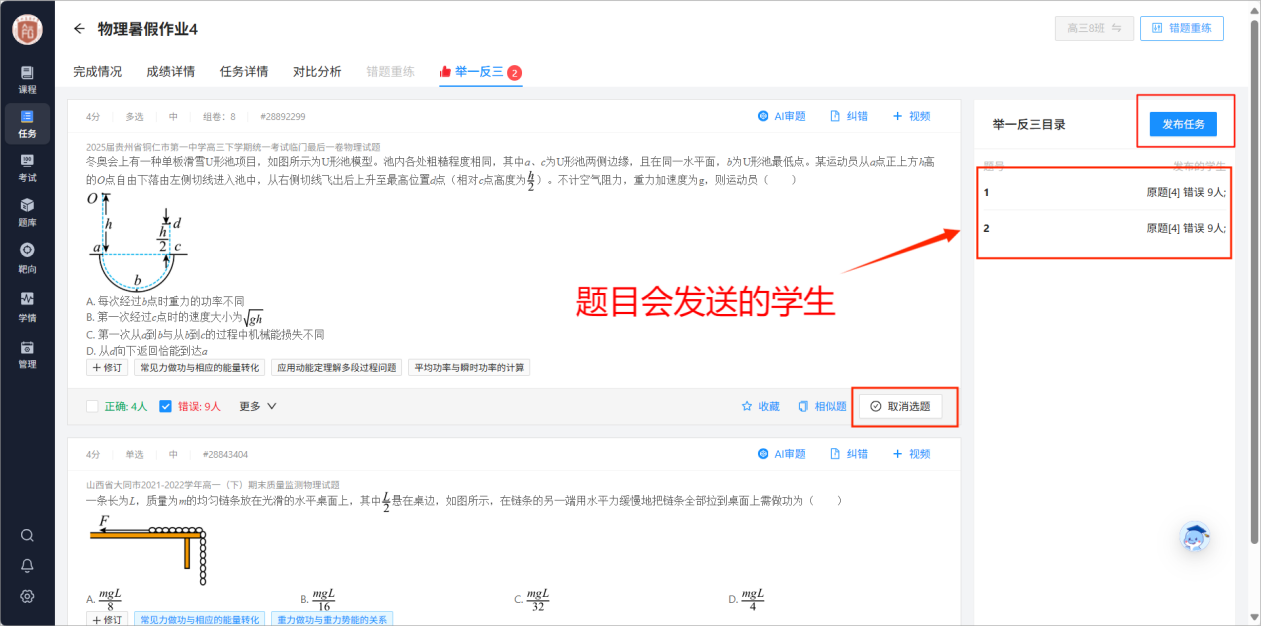Open 题库 in the left sidebar
This screenshot has height=626, width=1261.
[x=27, y=211]
